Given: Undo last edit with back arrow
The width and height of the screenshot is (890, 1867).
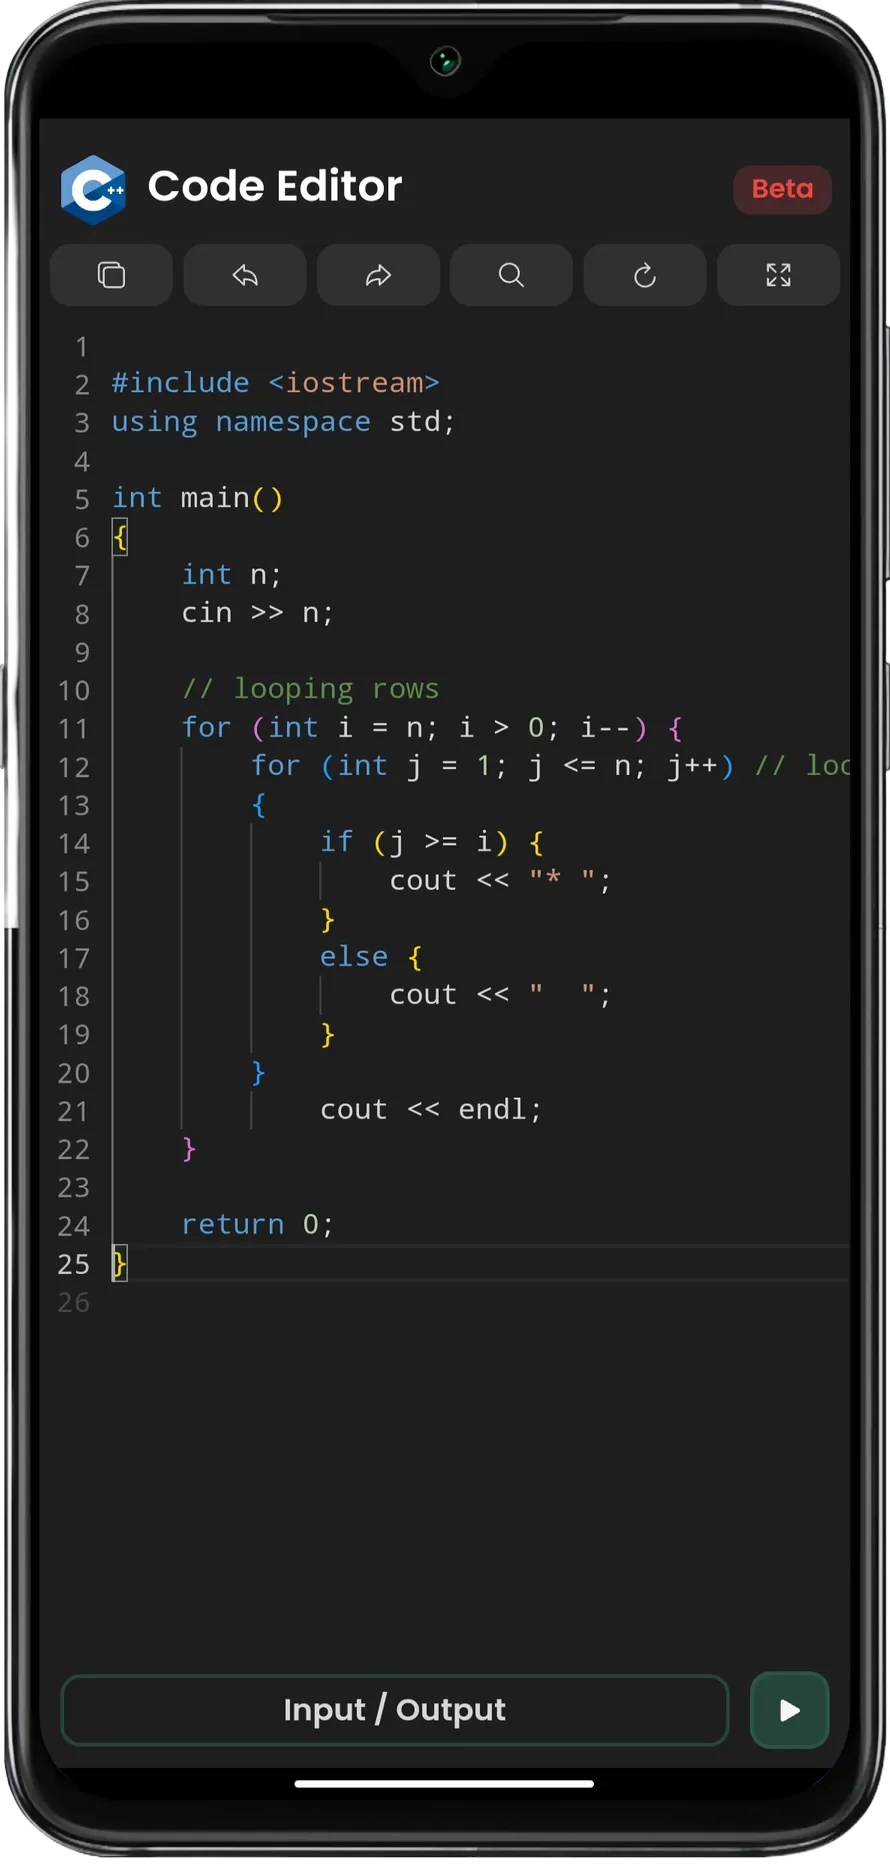Looking at the screenshot, I should coord(245,275).
